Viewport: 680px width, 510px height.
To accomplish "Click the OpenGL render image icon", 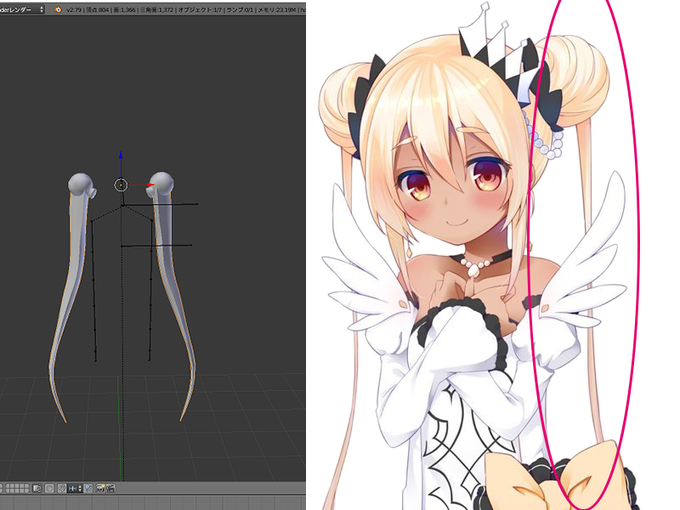I will 101,489.
